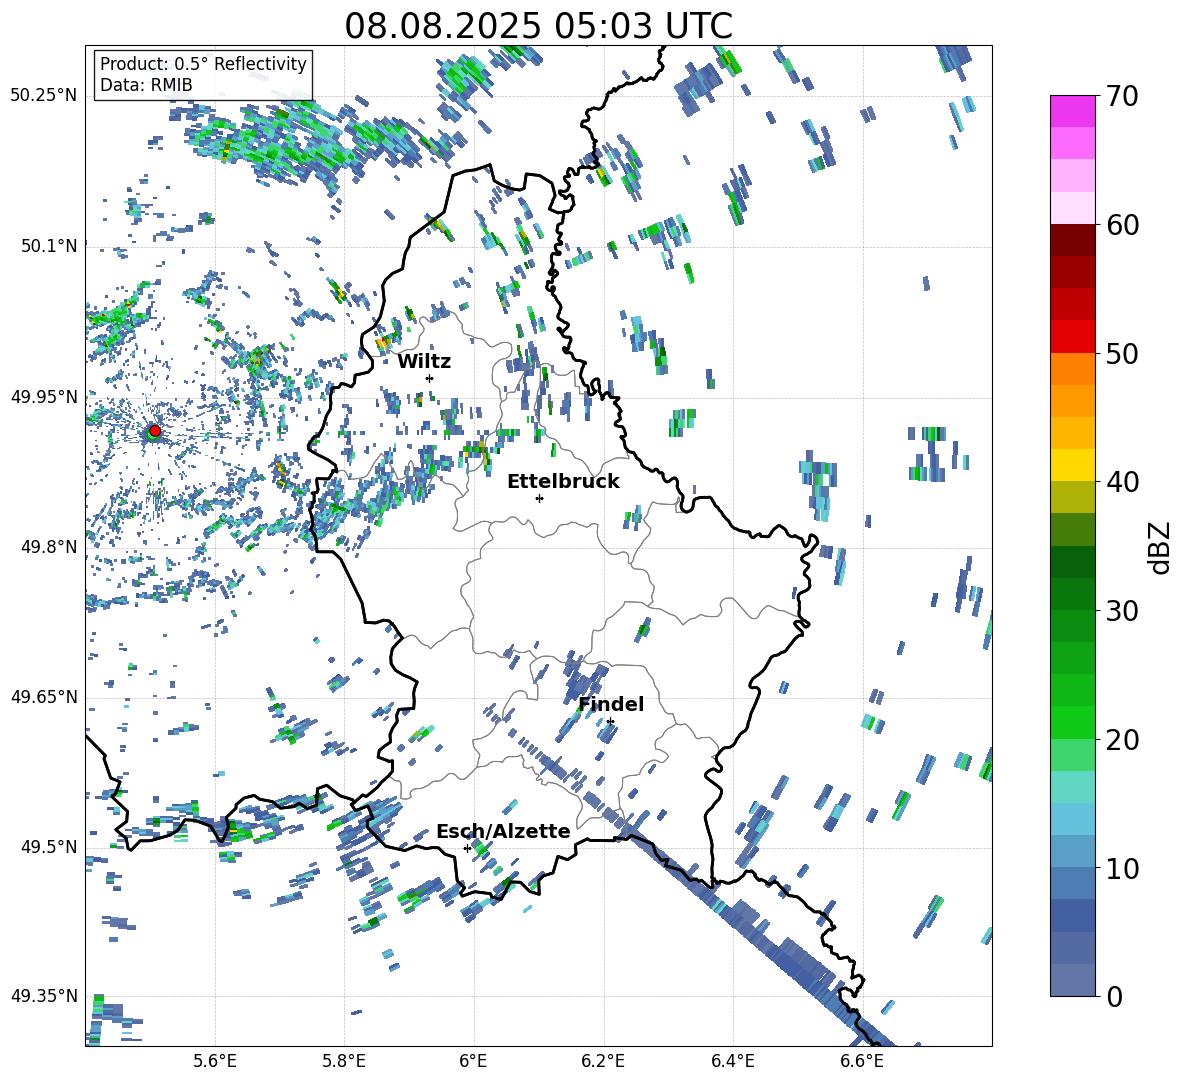Image resolution: width=1184 pixels, height=1081 pixels.
Task: Click the colorbar tick label 50
Action: coord(1122,354)
